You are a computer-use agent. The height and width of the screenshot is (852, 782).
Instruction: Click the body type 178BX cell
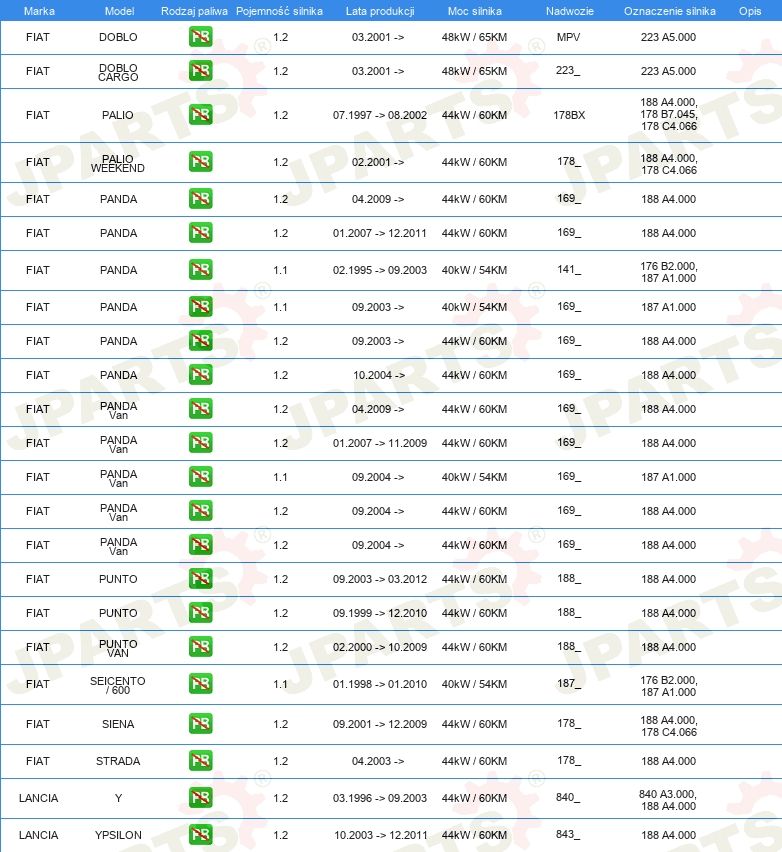click(569, 115)
